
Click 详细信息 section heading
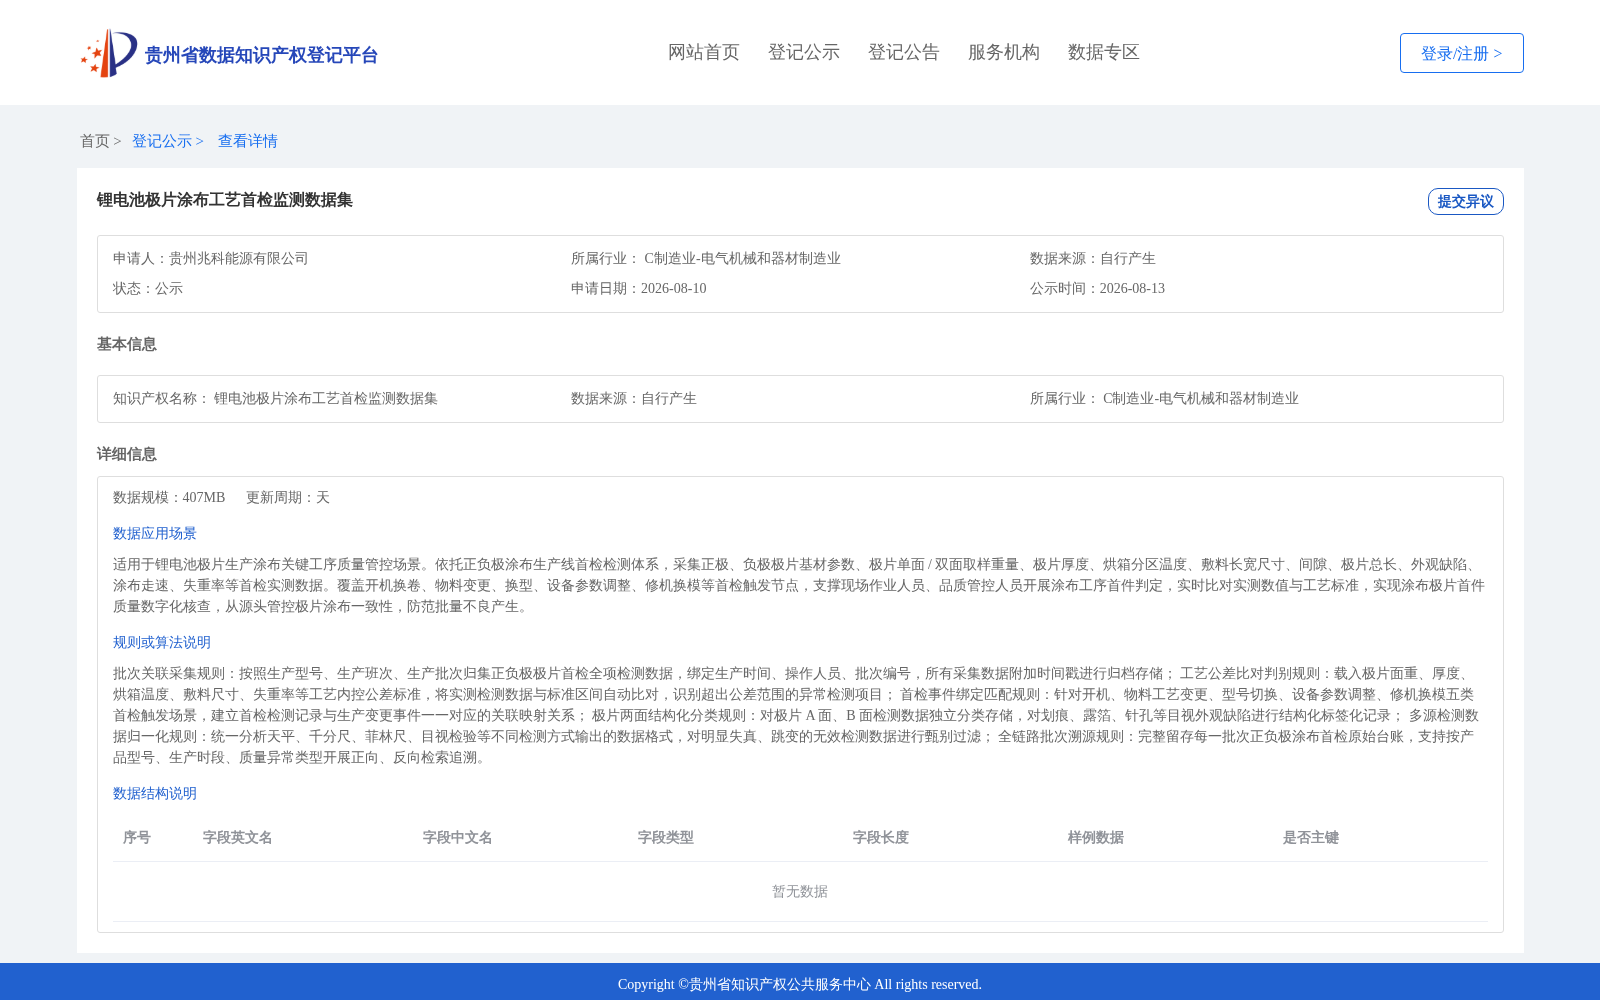[x=127, y=454]
